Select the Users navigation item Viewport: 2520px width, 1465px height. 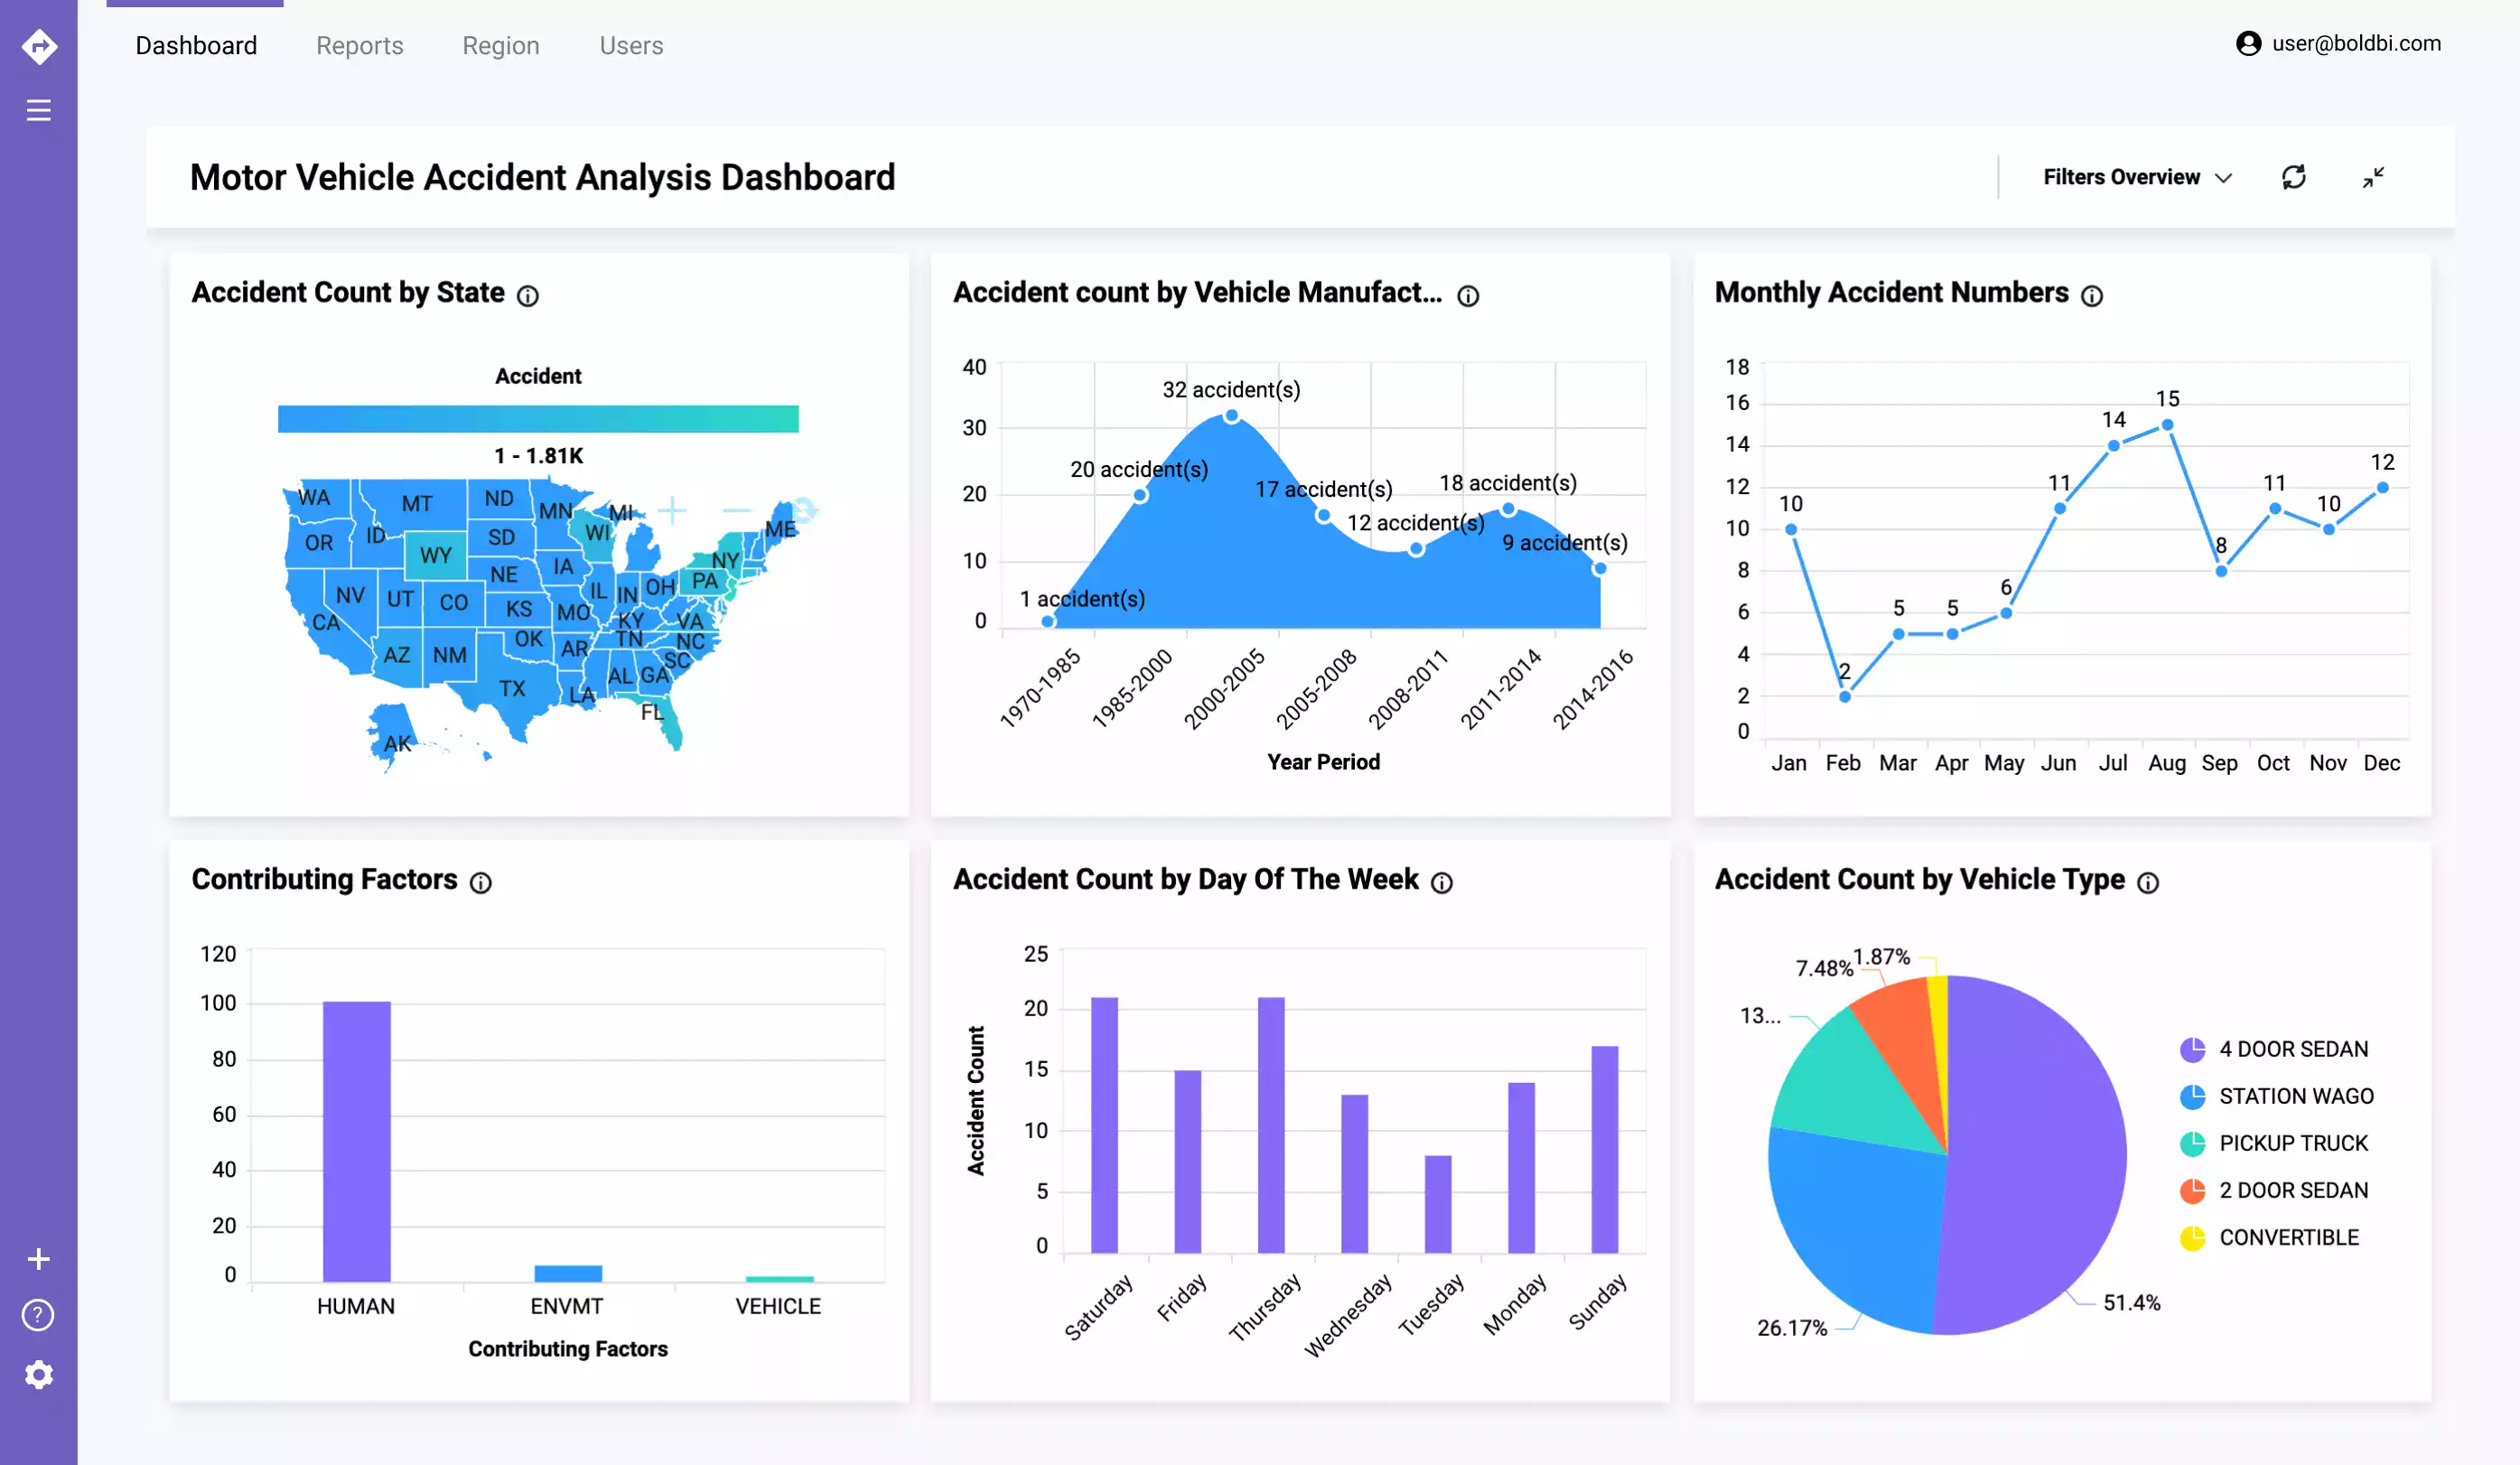630,45
